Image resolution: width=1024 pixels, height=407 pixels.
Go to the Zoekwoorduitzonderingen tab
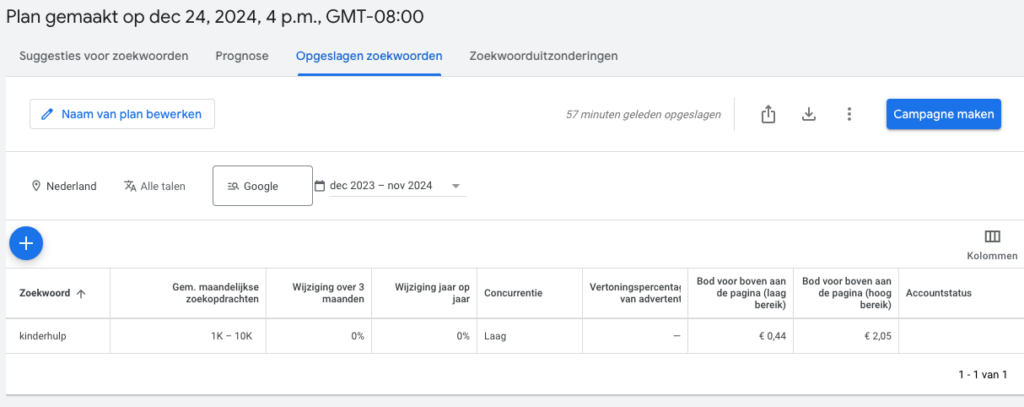point(543,56)
